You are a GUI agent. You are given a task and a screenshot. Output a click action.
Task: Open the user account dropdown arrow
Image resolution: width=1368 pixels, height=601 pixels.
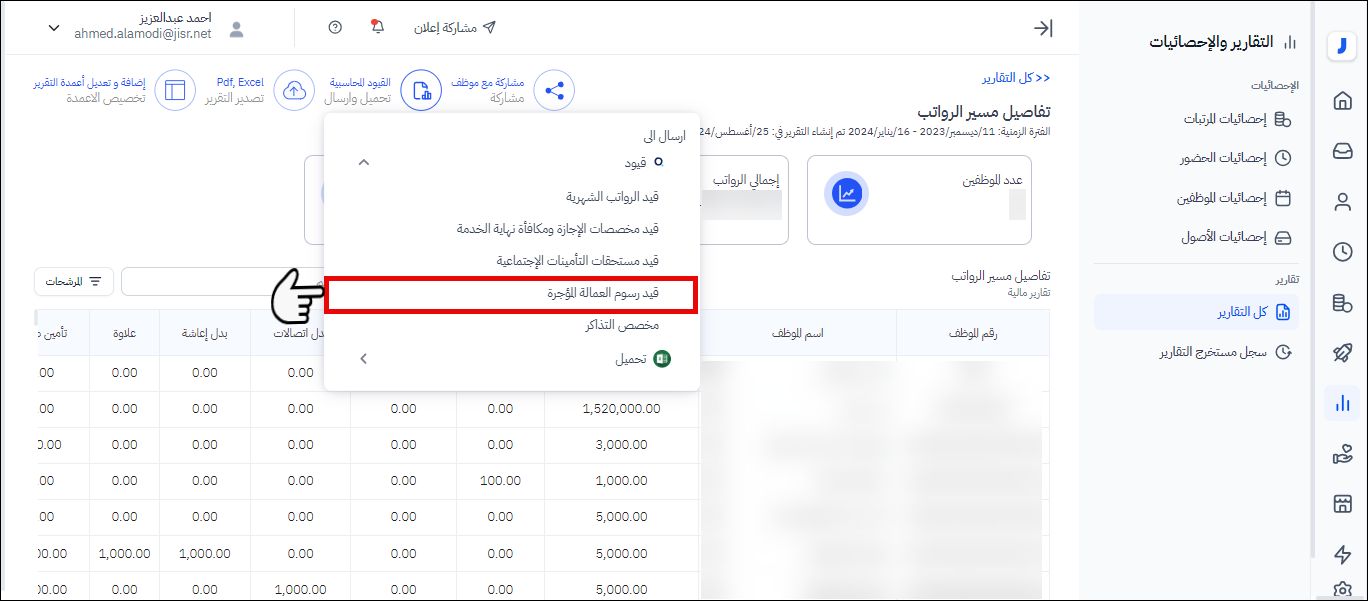54,28
